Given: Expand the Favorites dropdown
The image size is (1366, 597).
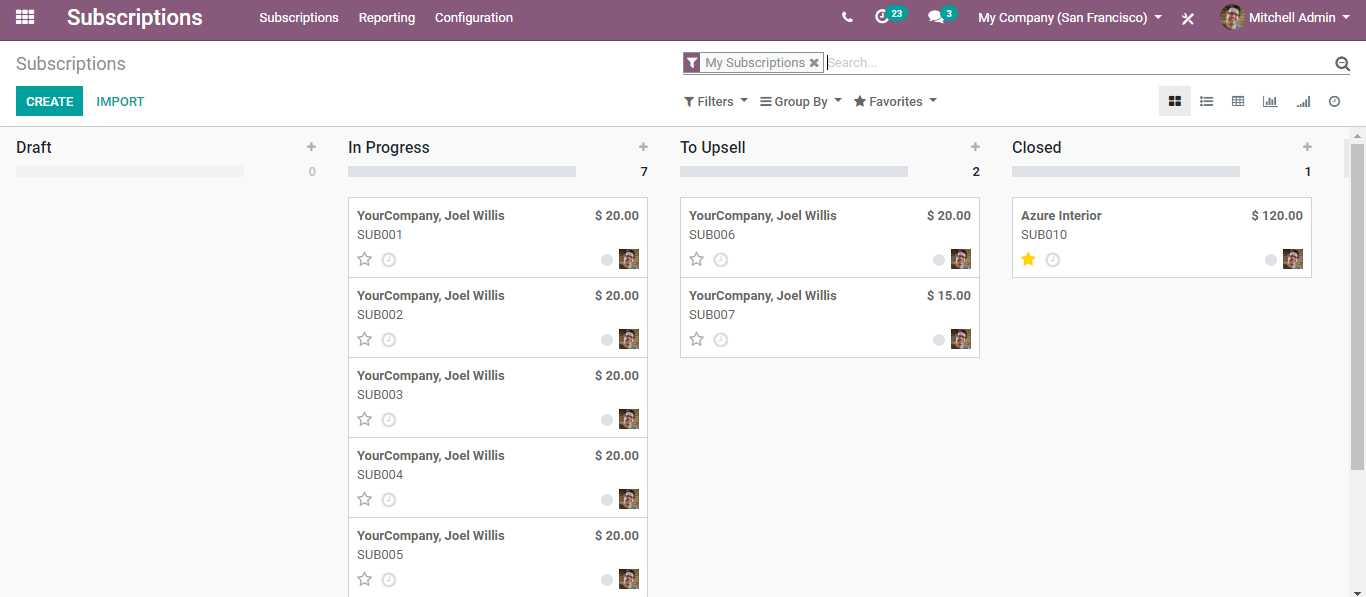Looking at the screenshot, I should point(895,101).
